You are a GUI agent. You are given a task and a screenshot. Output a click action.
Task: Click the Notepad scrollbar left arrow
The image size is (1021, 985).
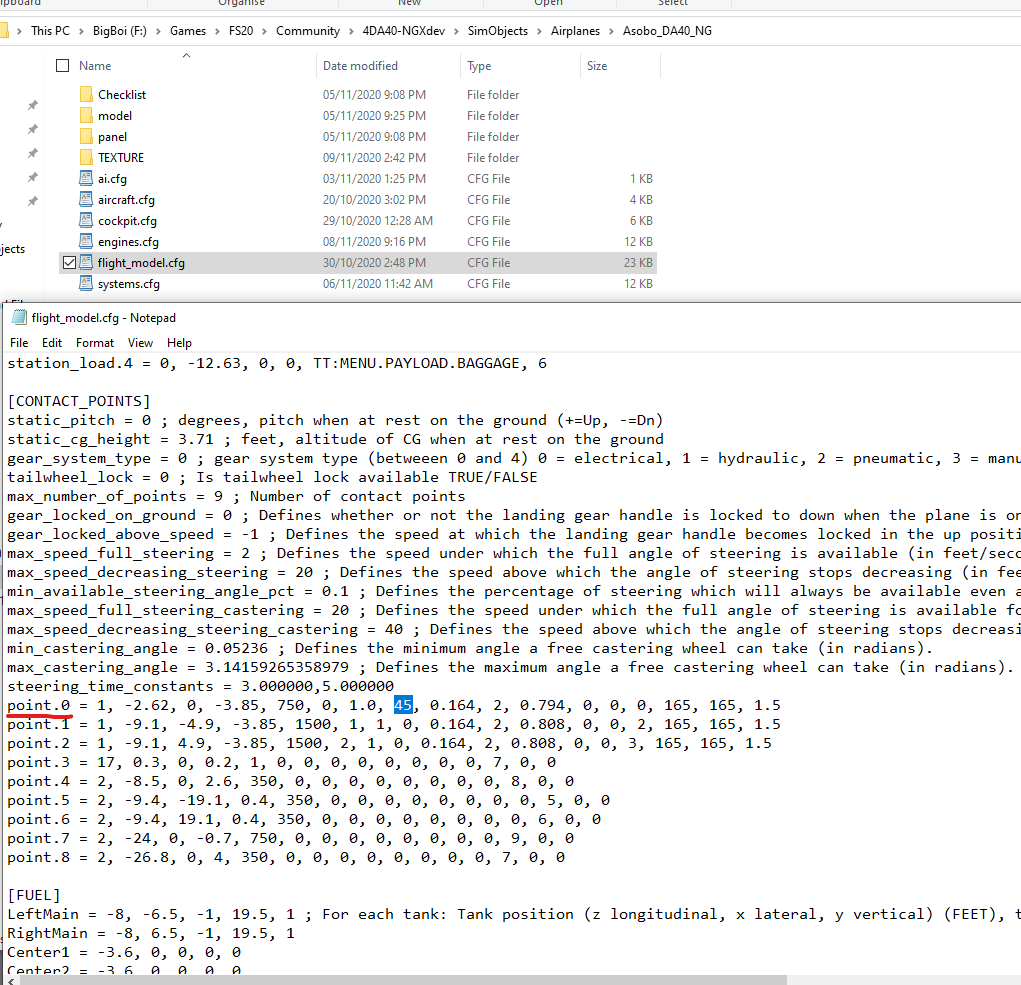10,980
